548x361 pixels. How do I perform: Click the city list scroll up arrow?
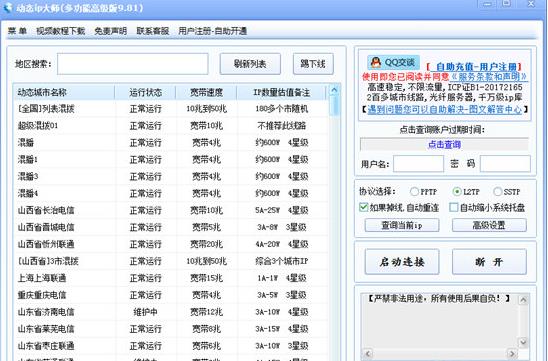click(334, 90)
